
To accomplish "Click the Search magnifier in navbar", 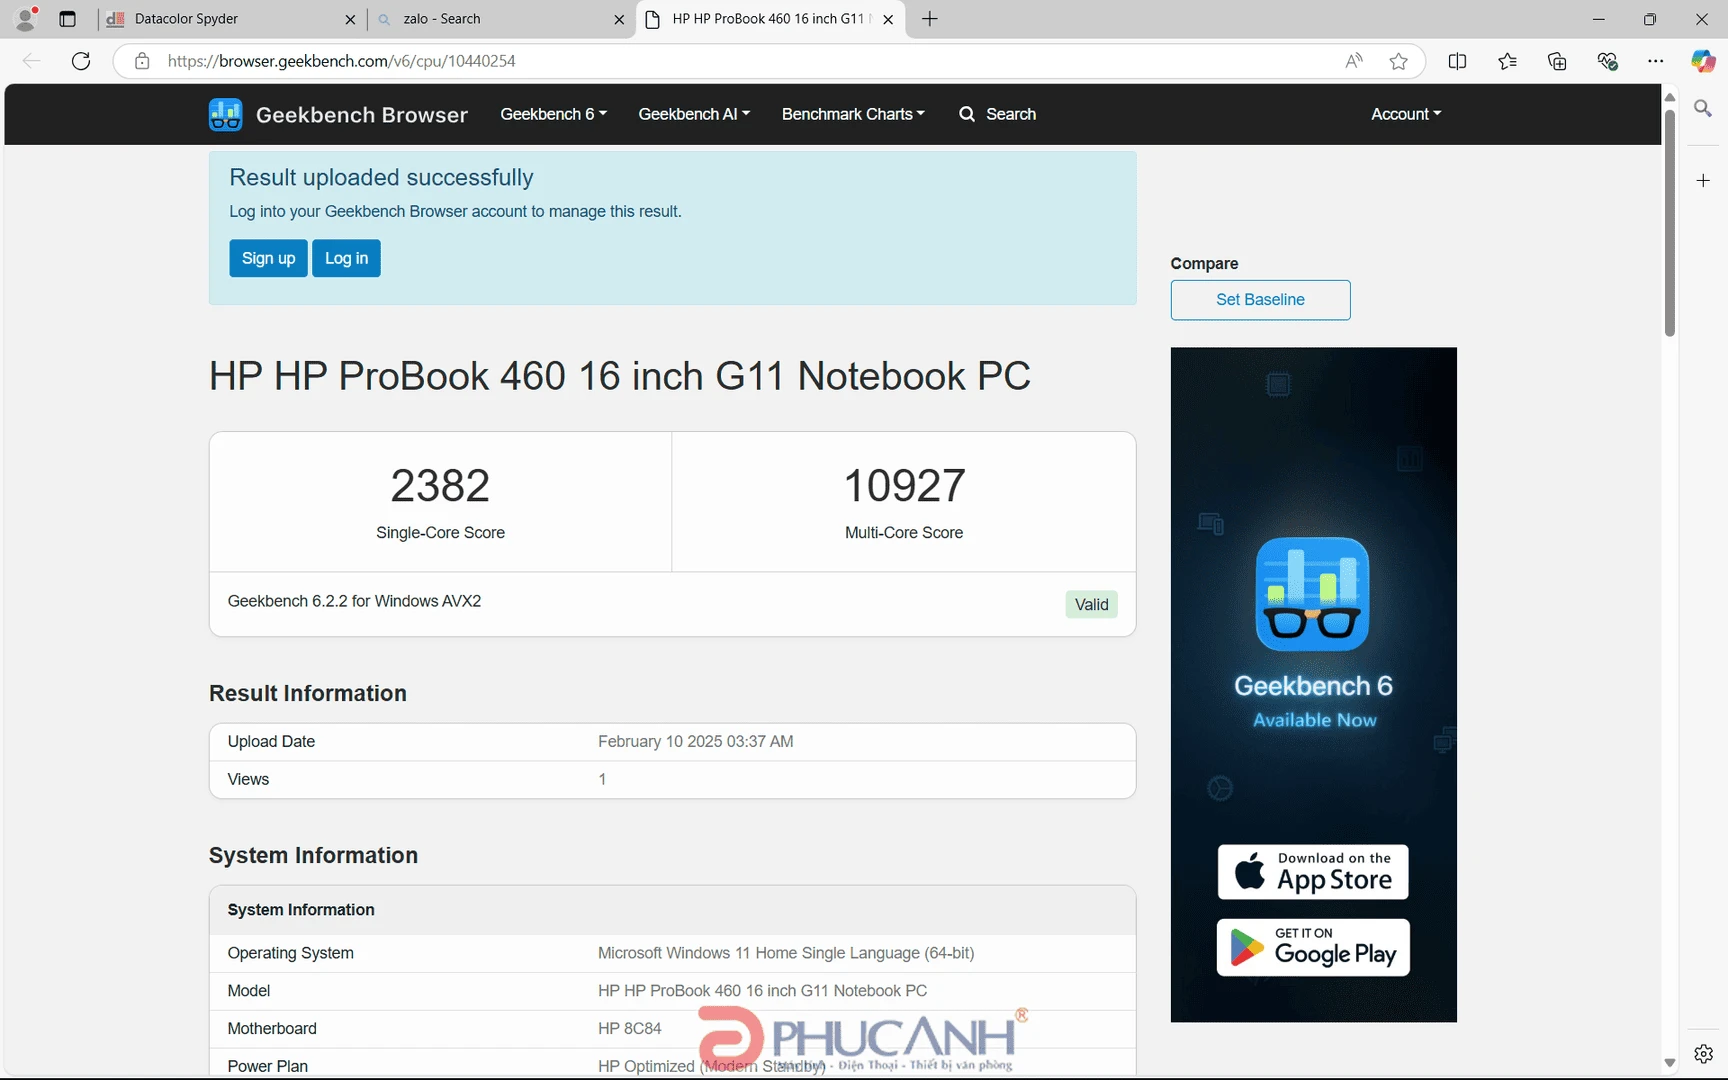I will (x=966, y=114).
